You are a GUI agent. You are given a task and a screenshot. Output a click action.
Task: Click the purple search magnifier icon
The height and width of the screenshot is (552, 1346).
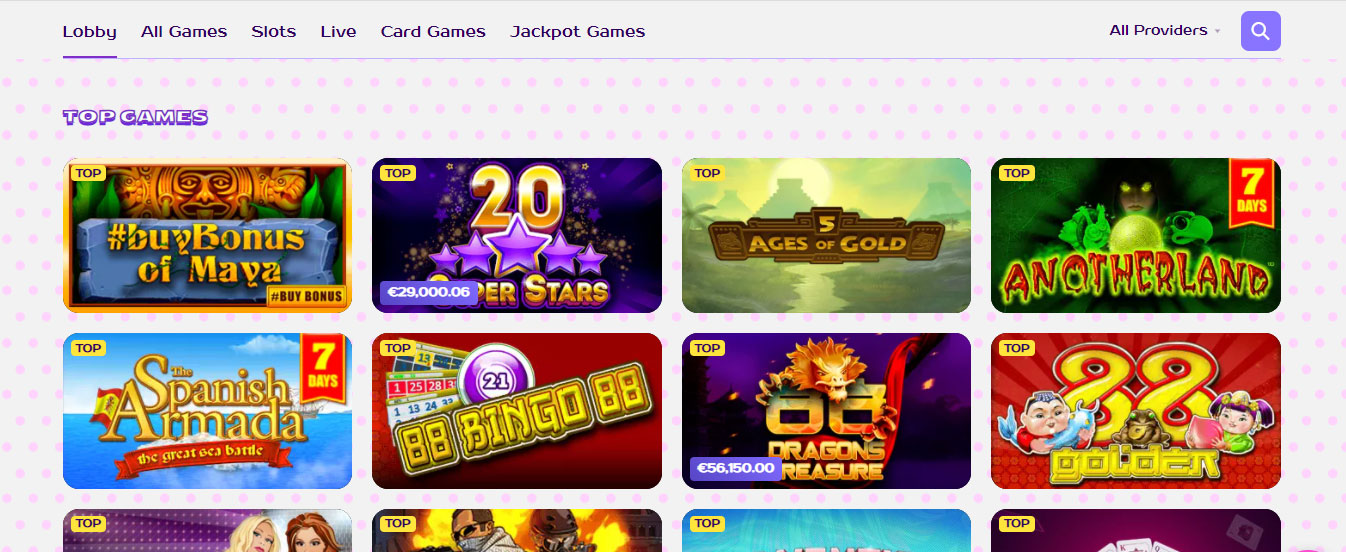(x=1260, y=31)
